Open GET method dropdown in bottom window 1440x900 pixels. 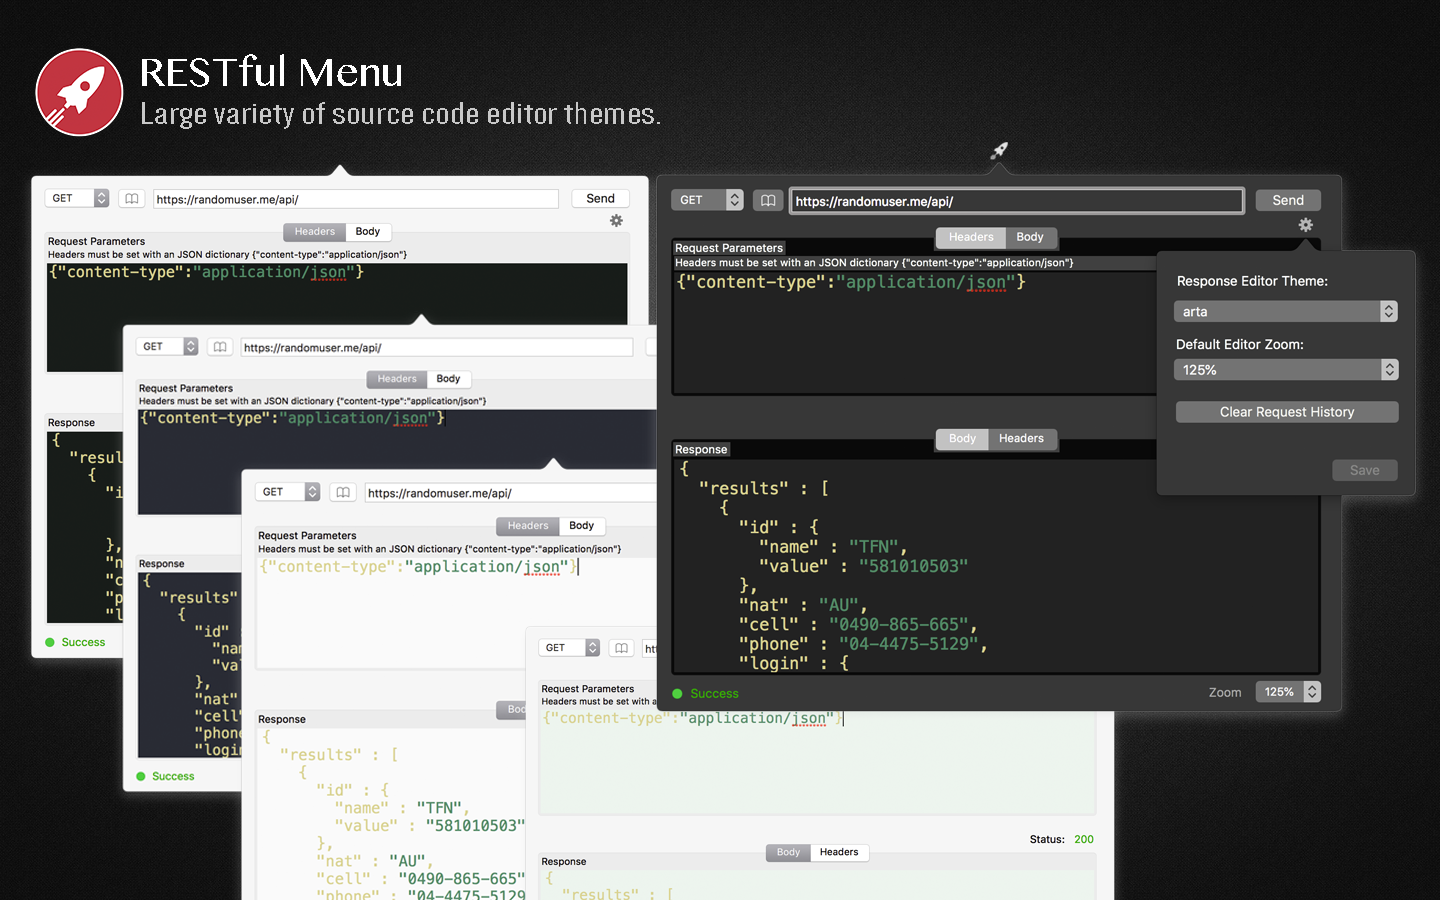[x=569, y=648]
